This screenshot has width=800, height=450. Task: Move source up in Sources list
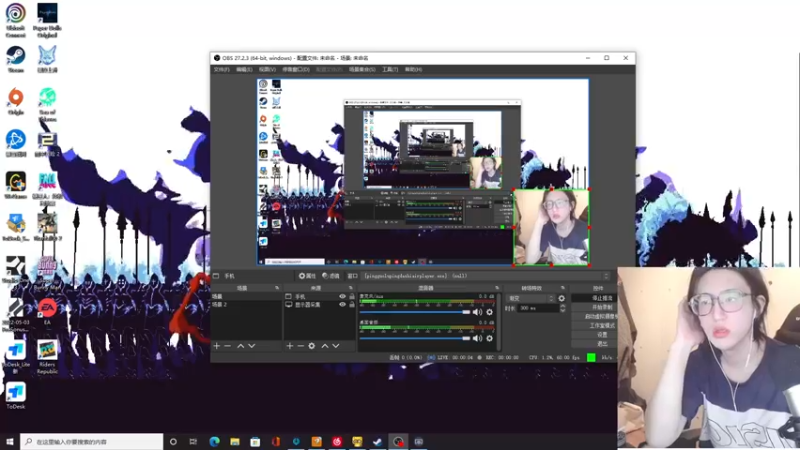324,346
